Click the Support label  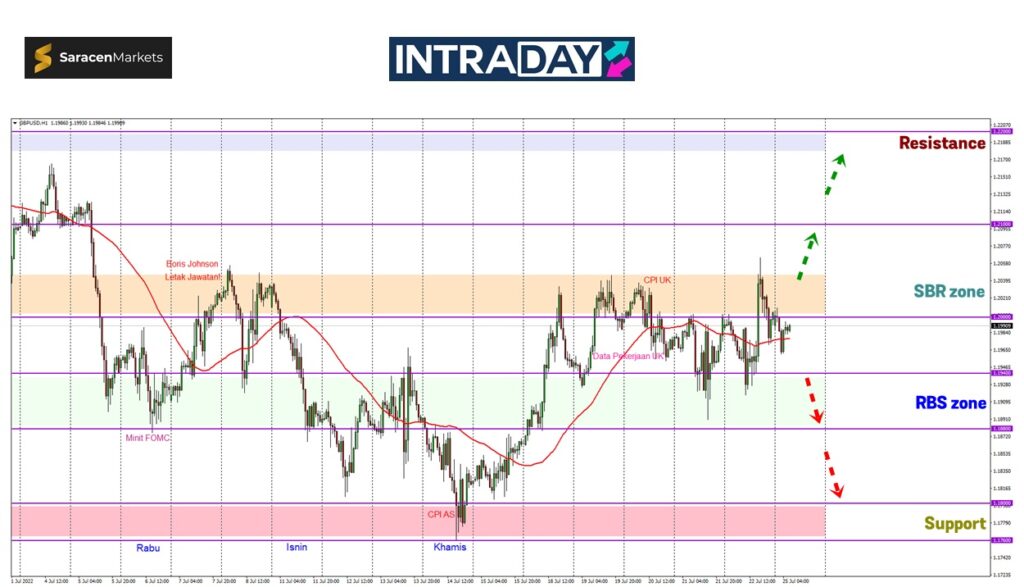pos(954,523)
